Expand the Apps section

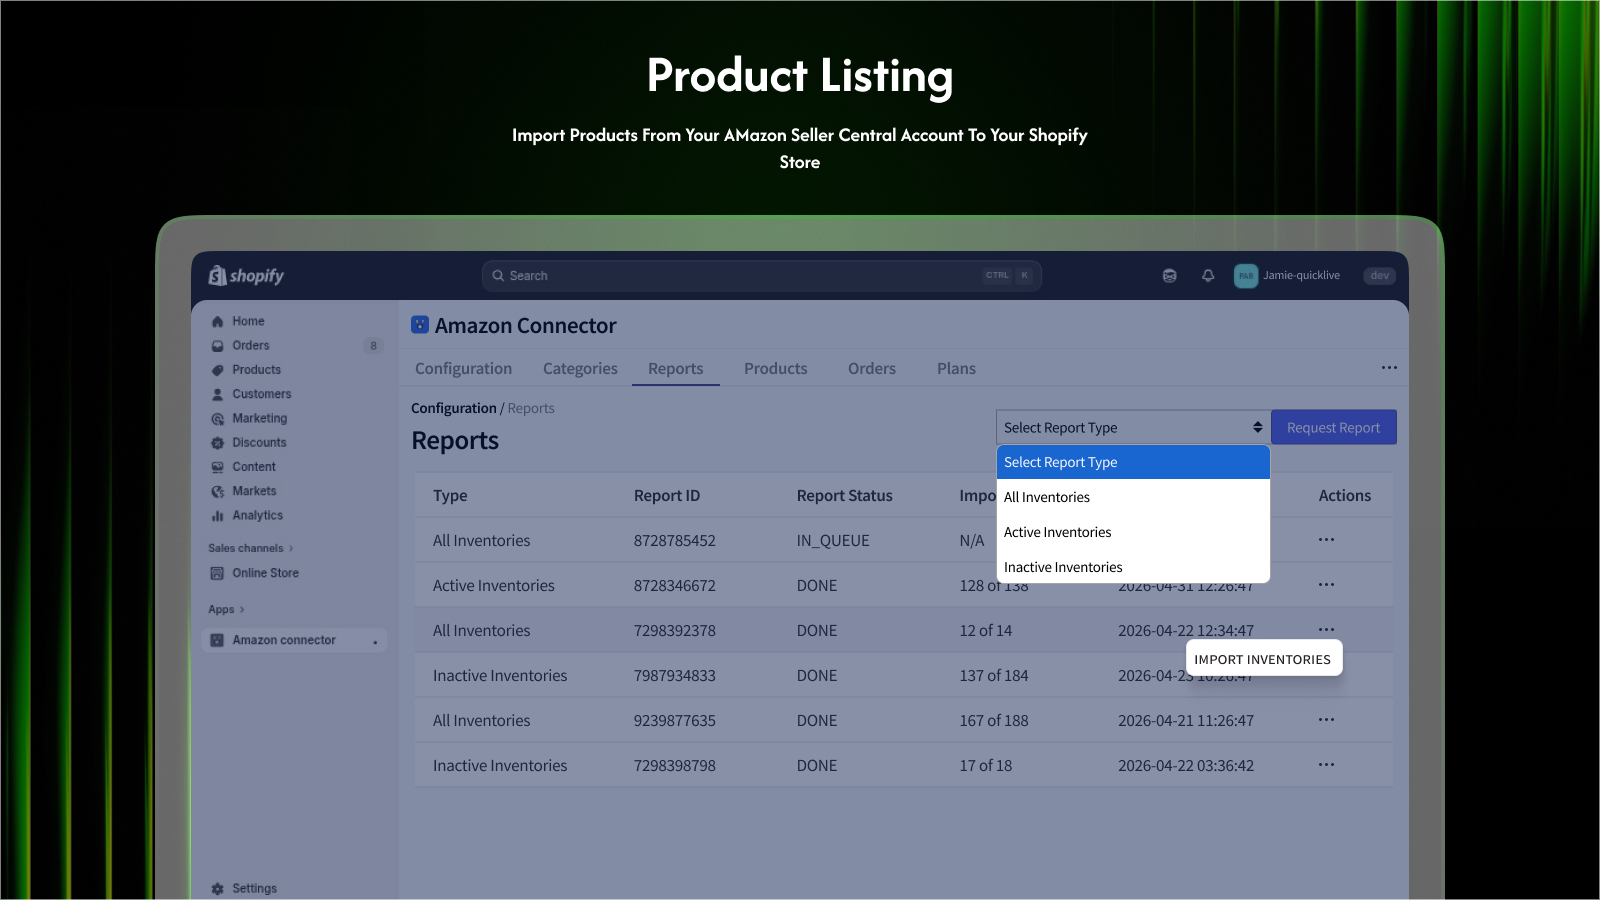click(226, 610)
